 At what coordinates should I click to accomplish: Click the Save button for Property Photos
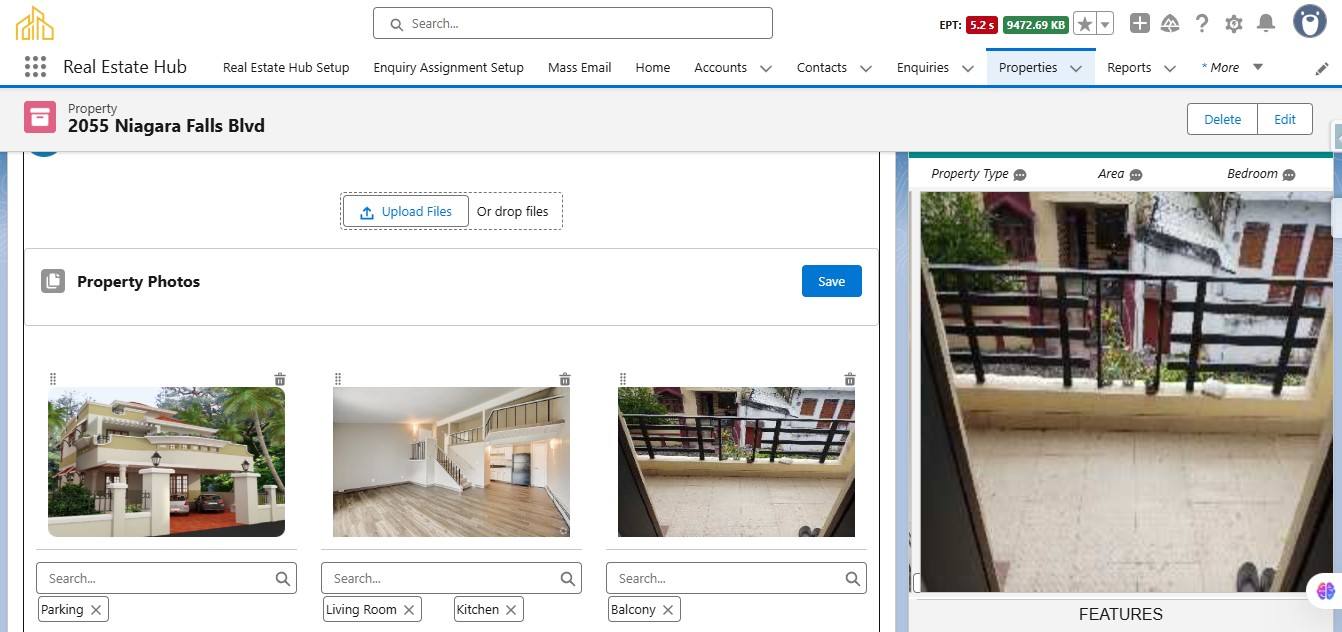pos(831,281)
